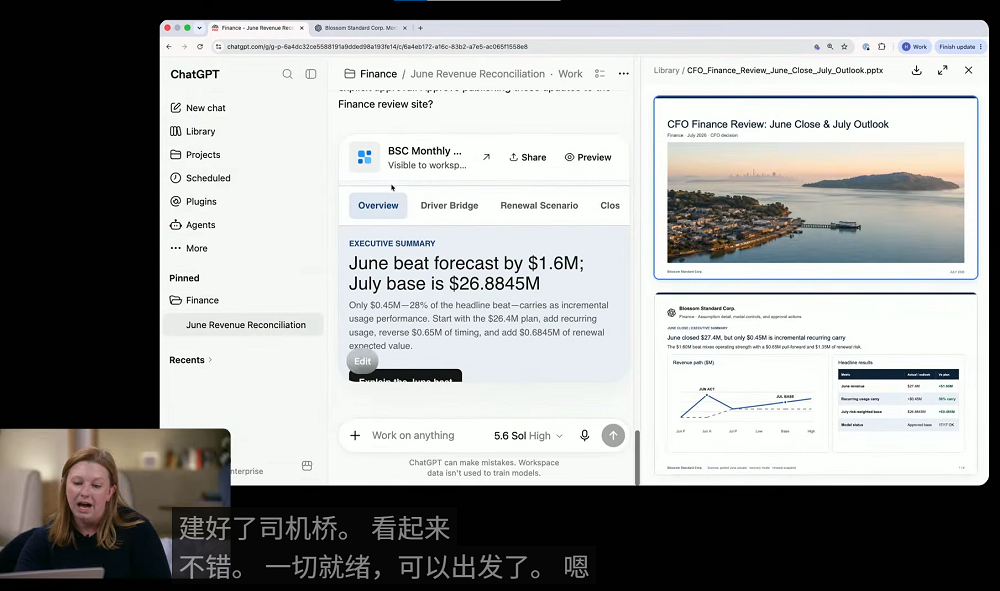Screen dimensions: 1000x591
Task: Open June Revenue Reconciliation title
Action: [478, 74]
